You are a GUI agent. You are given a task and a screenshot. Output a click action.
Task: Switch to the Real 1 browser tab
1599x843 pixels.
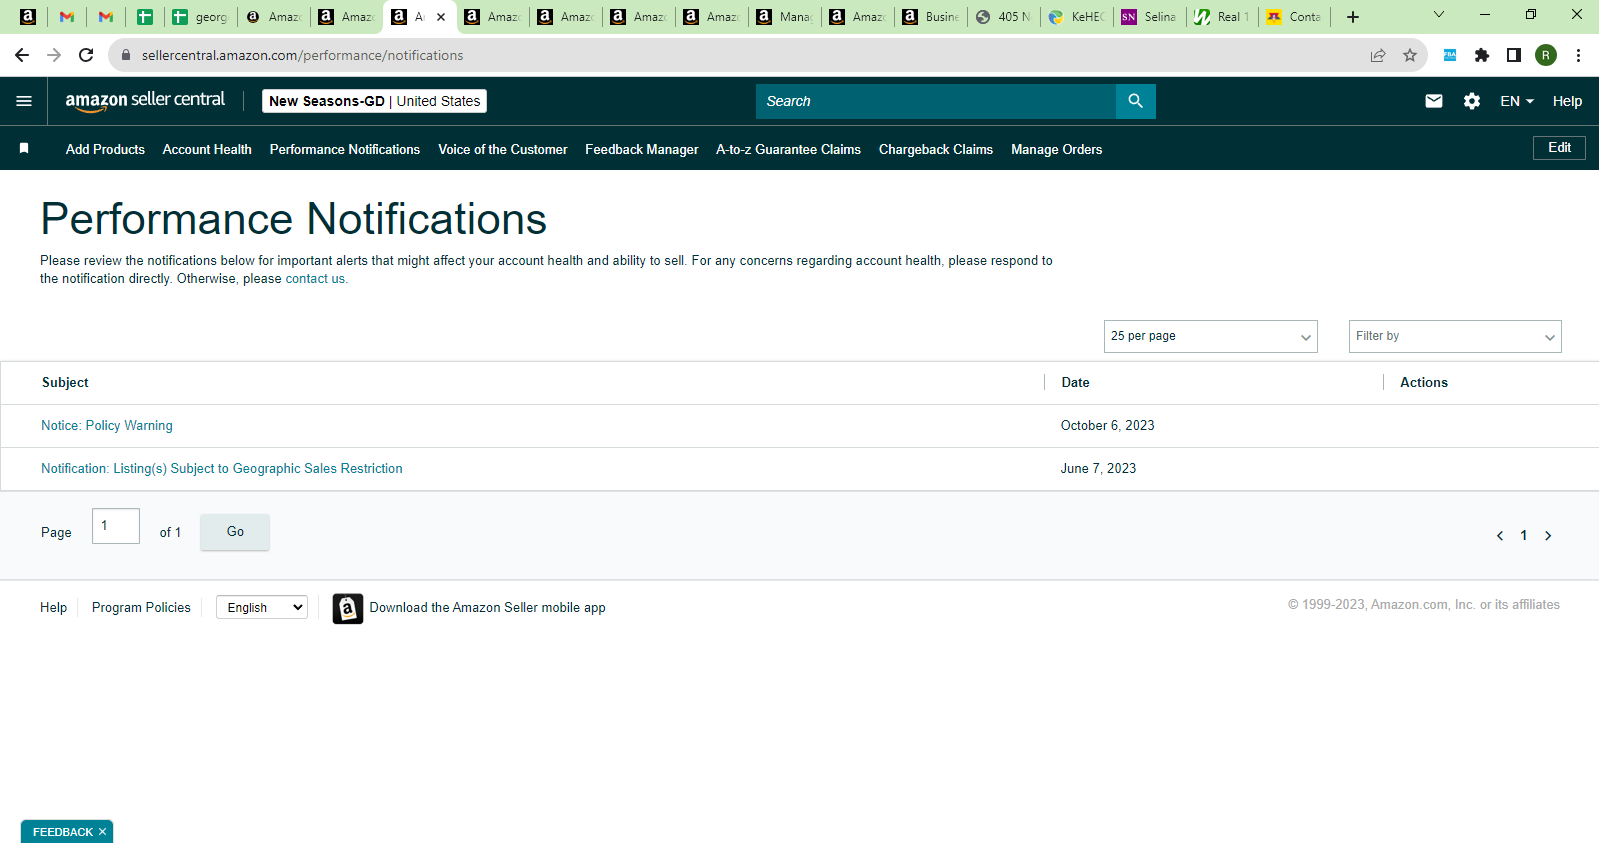click(1222, 17)
